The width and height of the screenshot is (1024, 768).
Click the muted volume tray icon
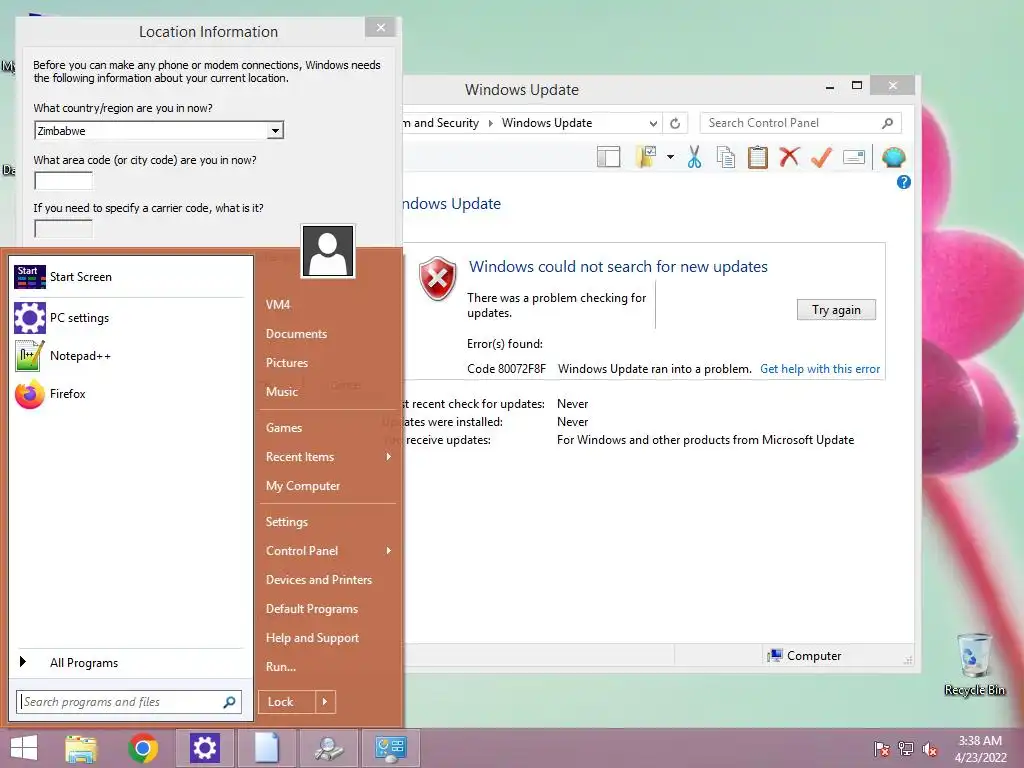(929, 749)
